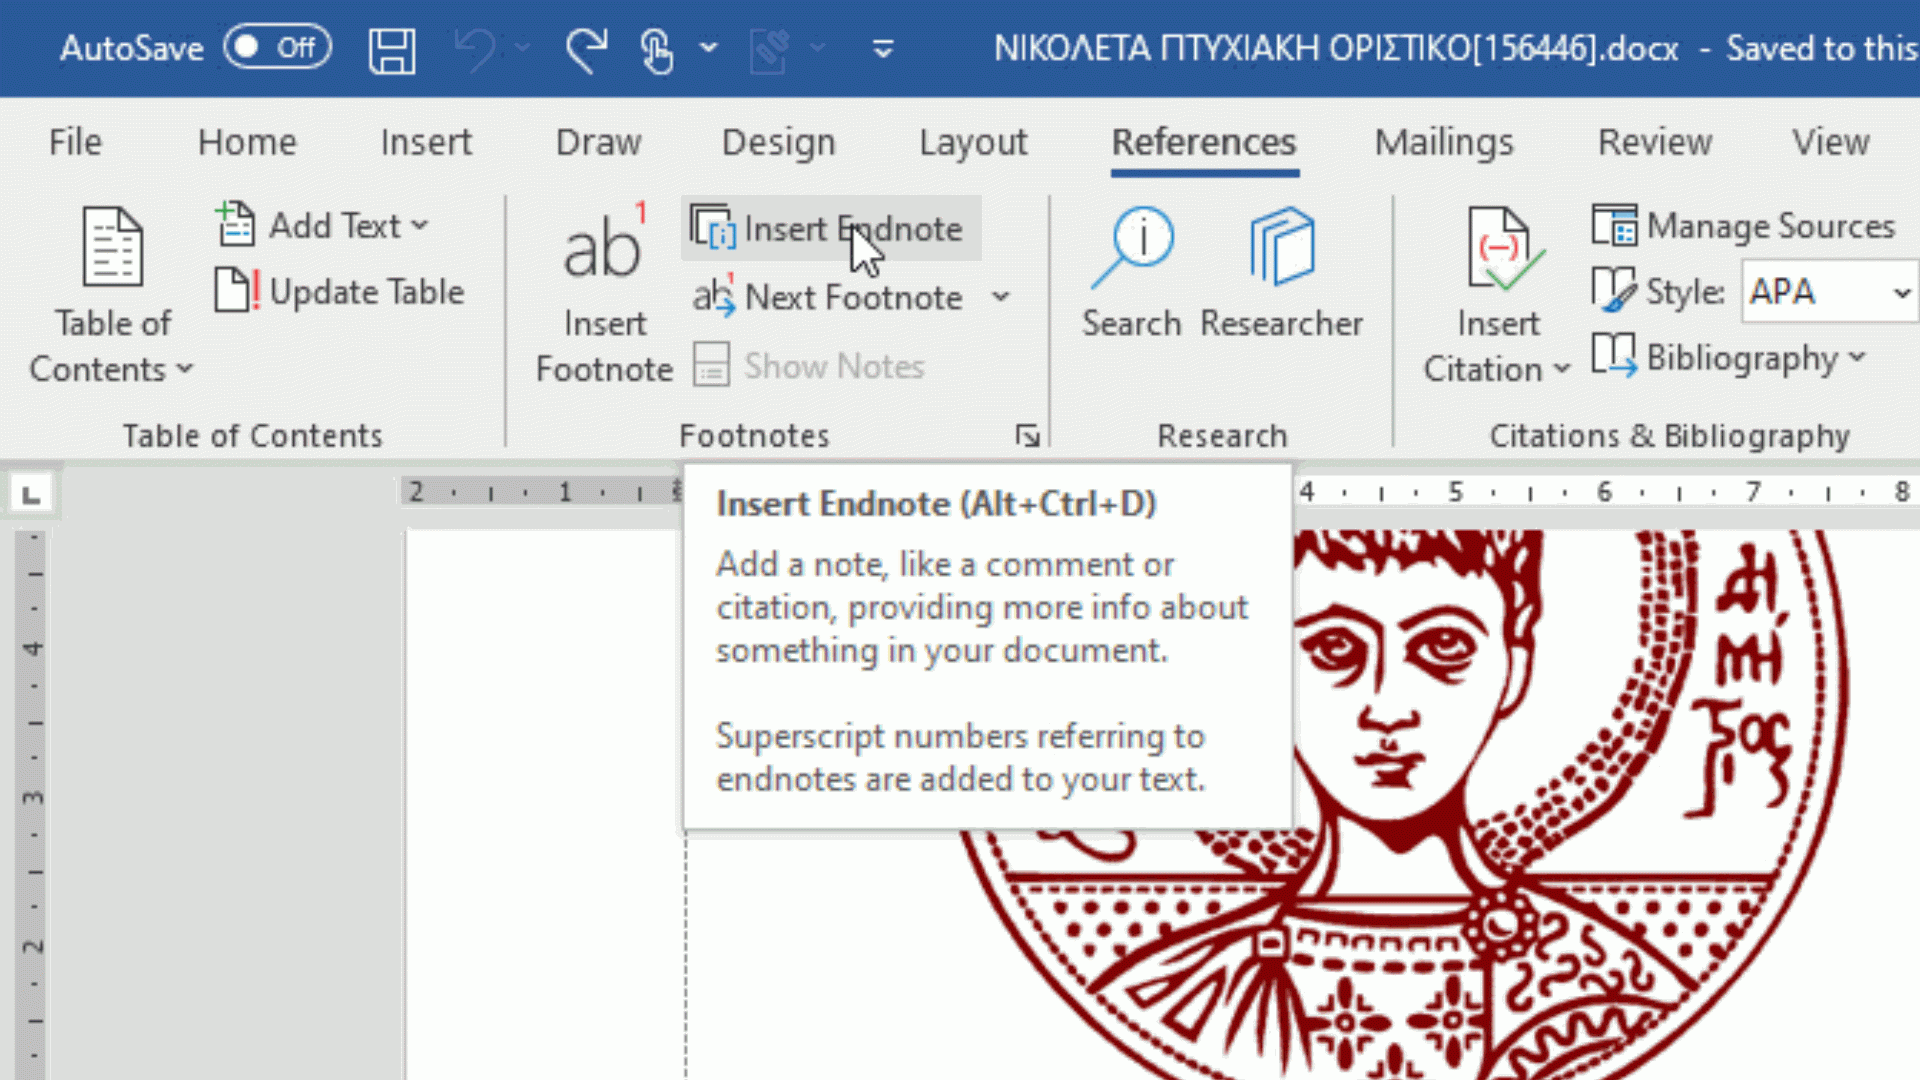Switch to the Design tab

tap(778, 142)
